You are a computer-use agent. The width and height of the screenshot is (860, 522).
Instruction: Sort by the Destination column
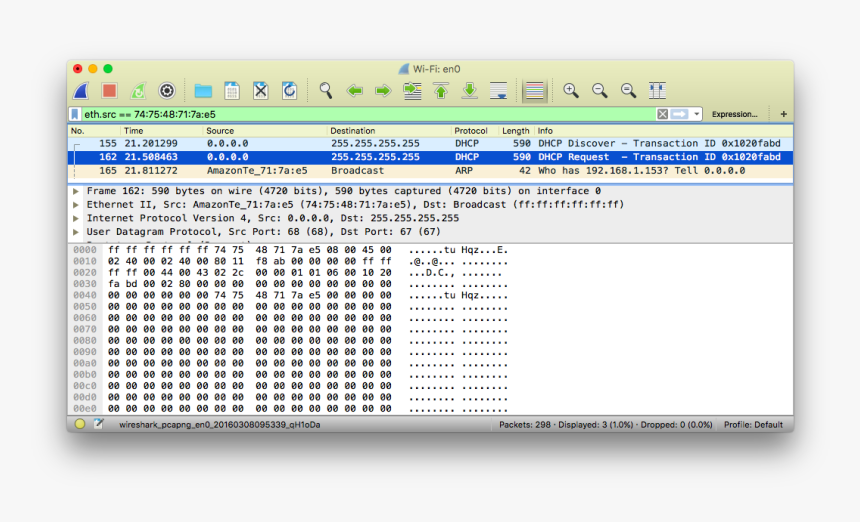[x=388, y=131]
